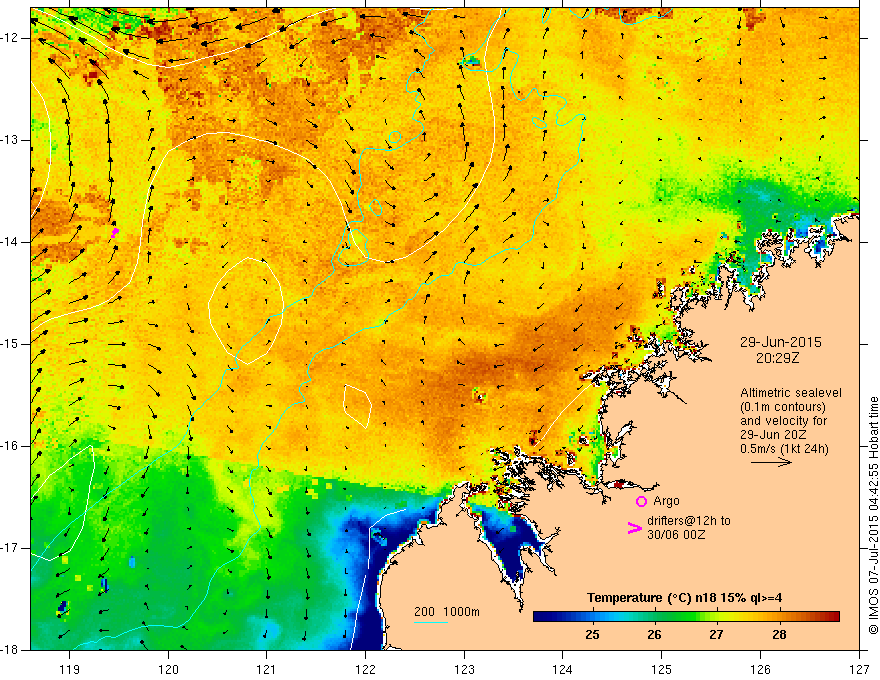880x680 pixels.
Task: Click the magenta drifter arrowhead legend symbol
Action: click(x=634, y=528)
